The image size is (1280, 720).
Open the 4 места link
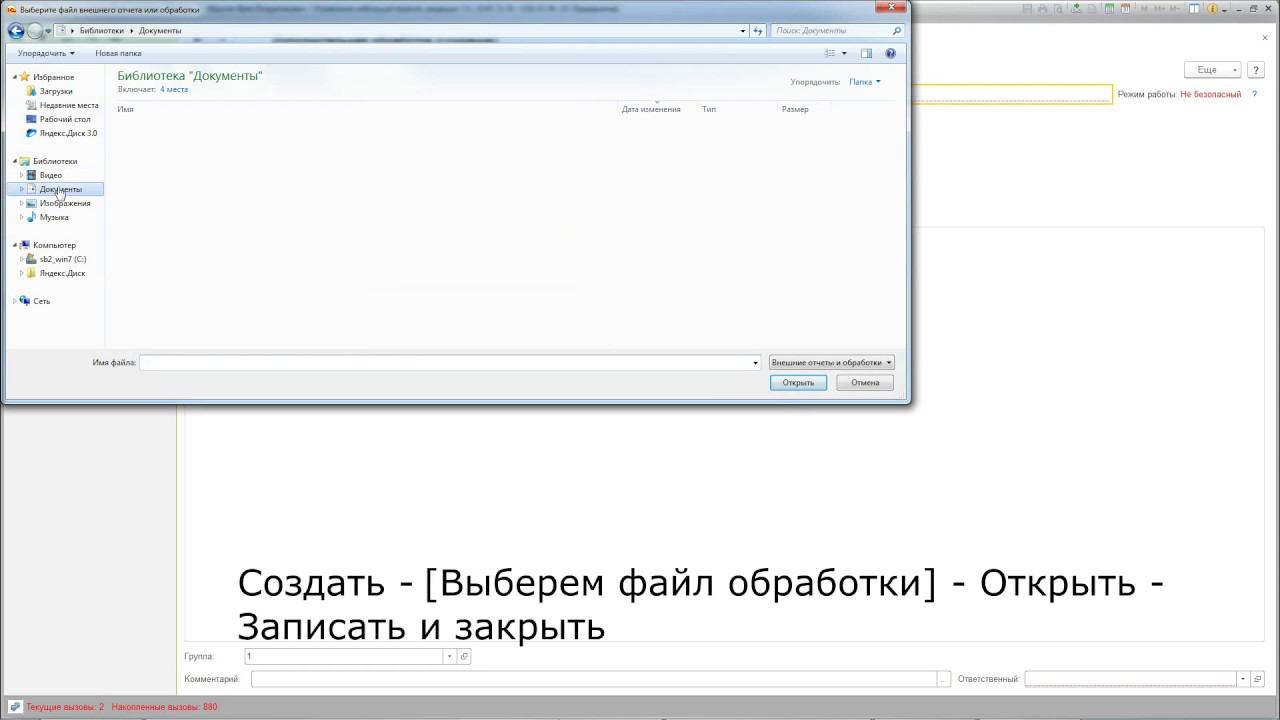(x=174, y=89)
